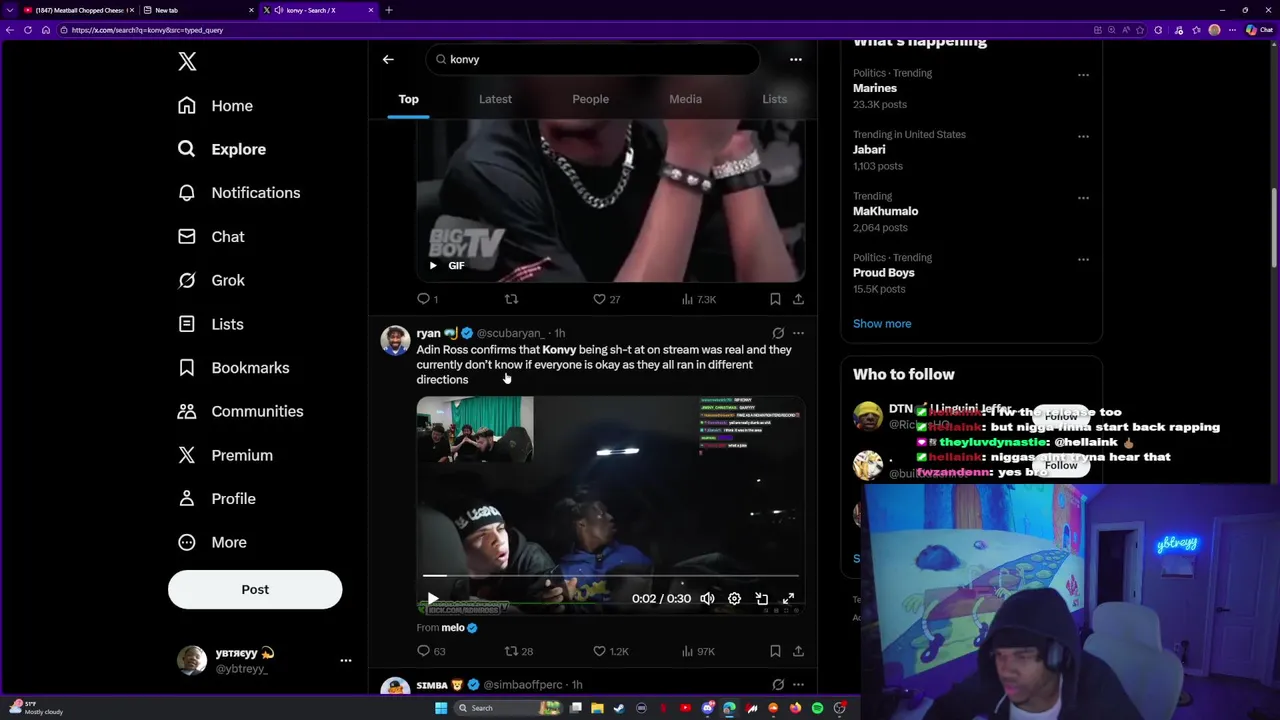1280x720 pixels.
Task: Go to Home in sidebar
Action: pyautogui.click(x=215, y=106)
